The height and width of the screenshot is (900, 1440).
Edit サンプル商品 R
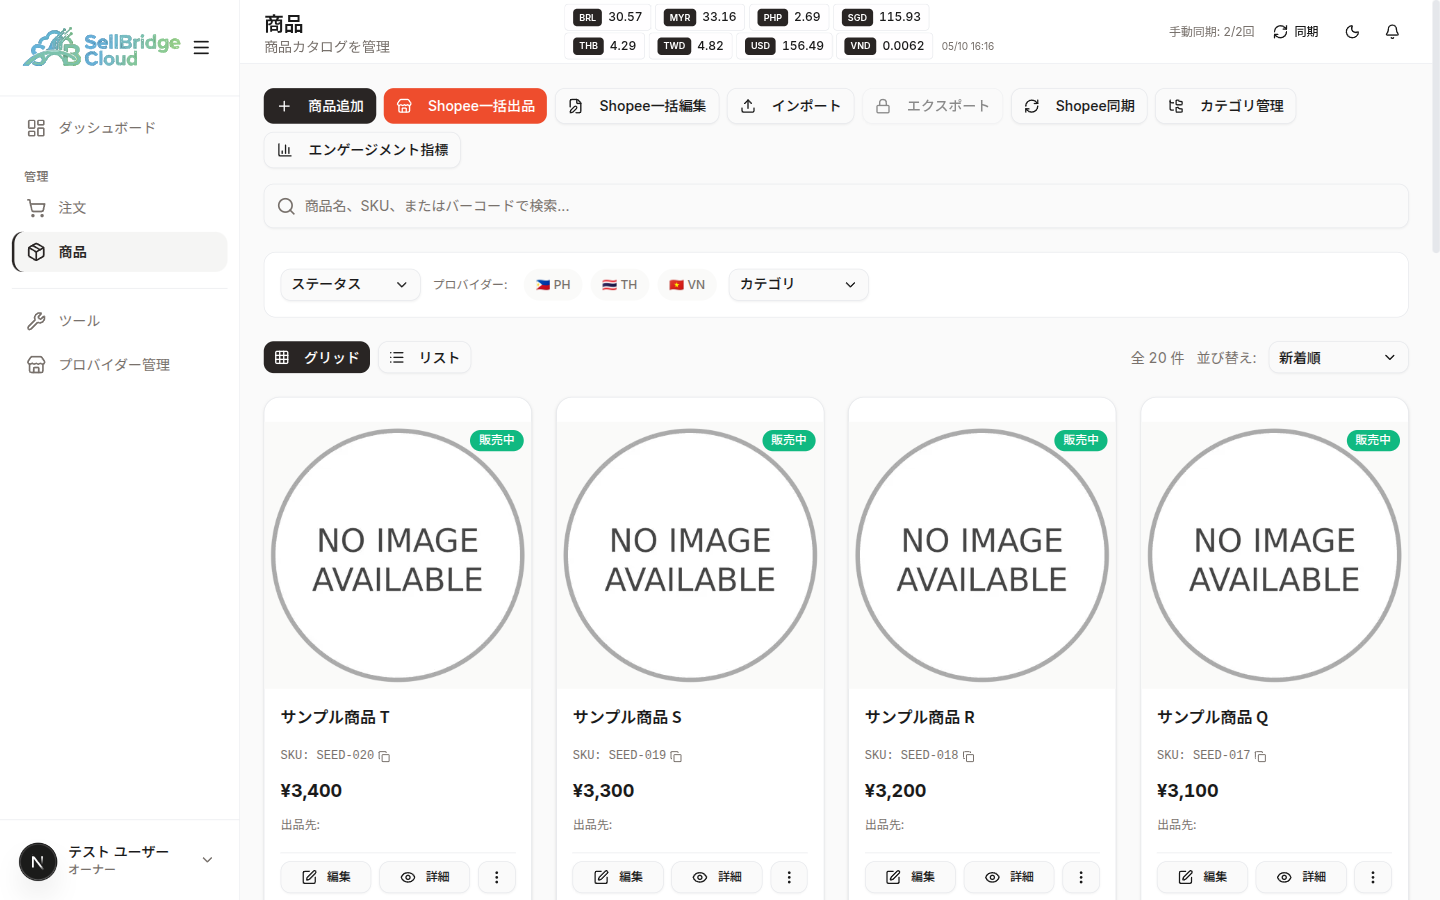pyautogui.click(x=909, y=877)
